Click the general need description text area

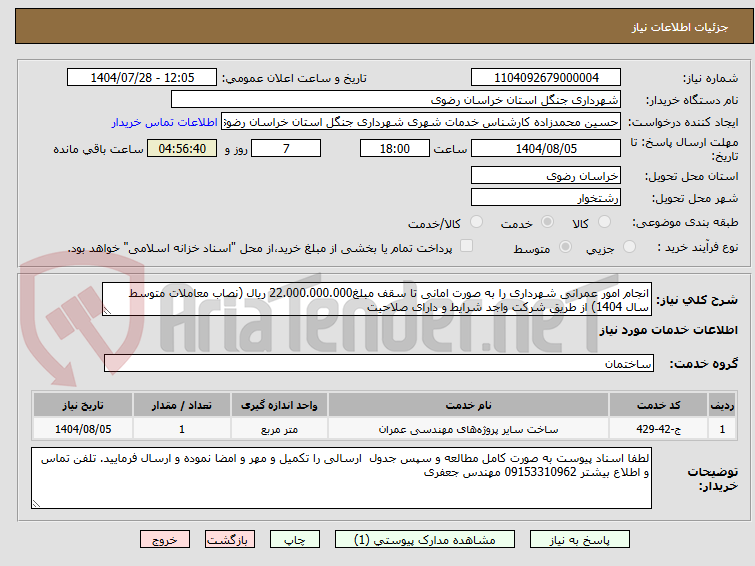[377, 299]
